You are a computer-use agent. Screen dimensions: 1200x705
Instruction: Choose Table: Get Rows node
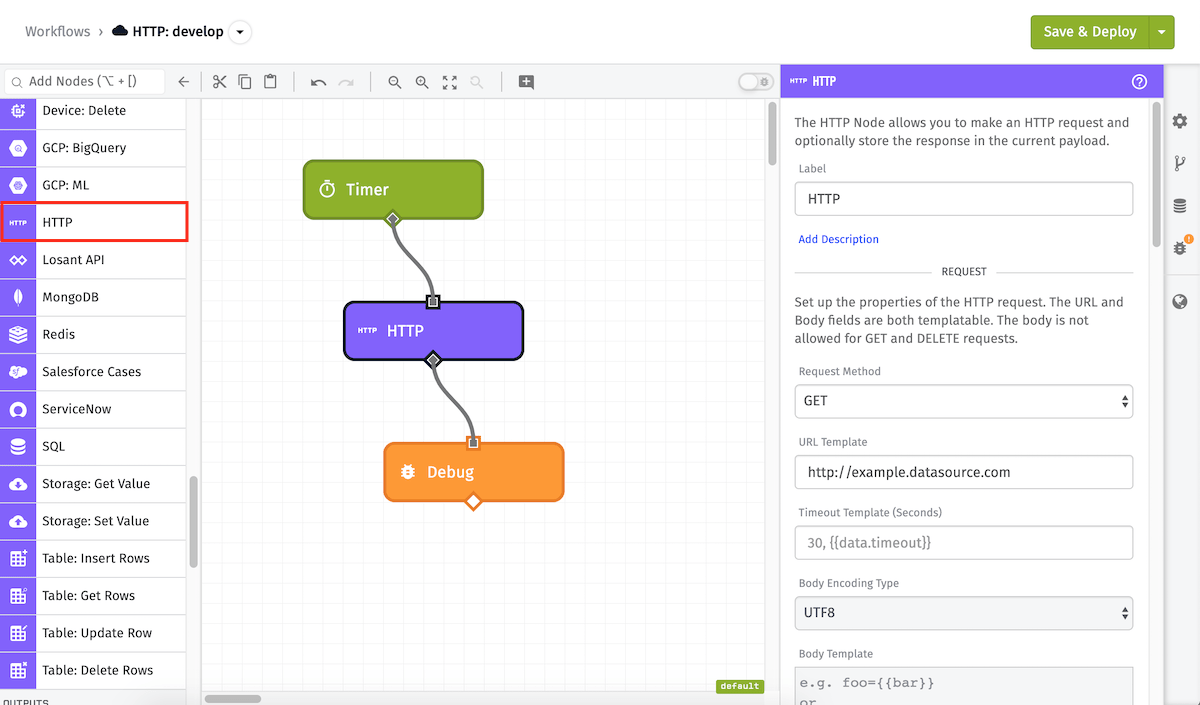pos(93,595)
